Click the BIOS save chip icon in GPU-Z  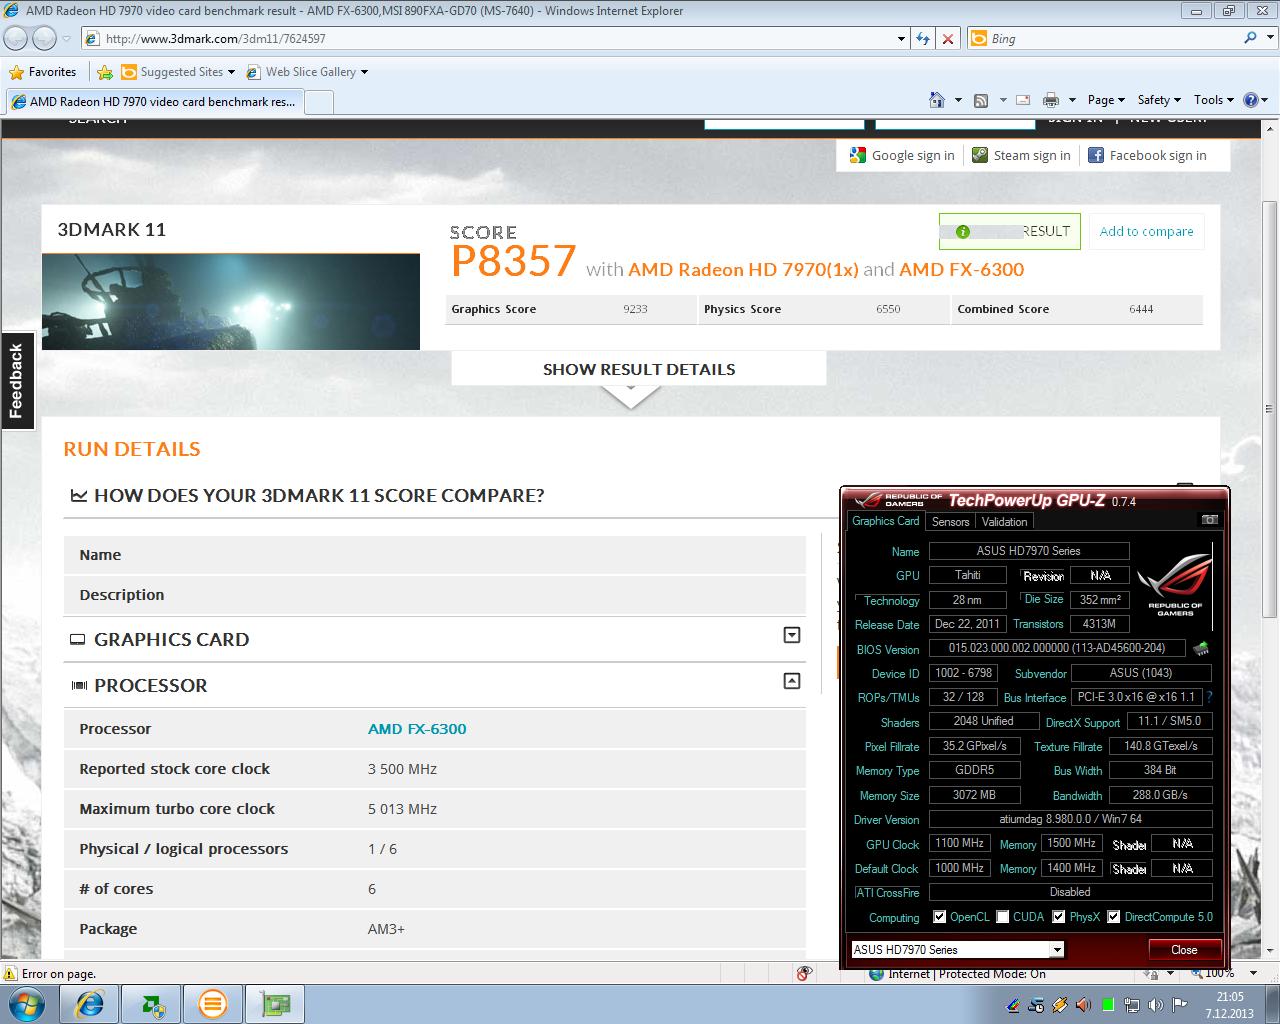point(1201,648)
